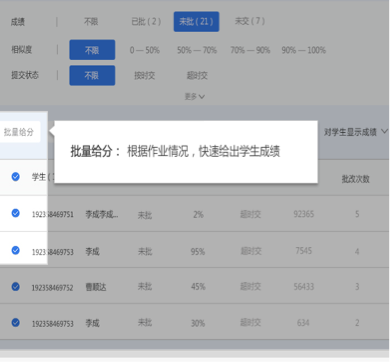Click the value 634
The height and width of the screenshot is (362, 390).
coord(303,323)
